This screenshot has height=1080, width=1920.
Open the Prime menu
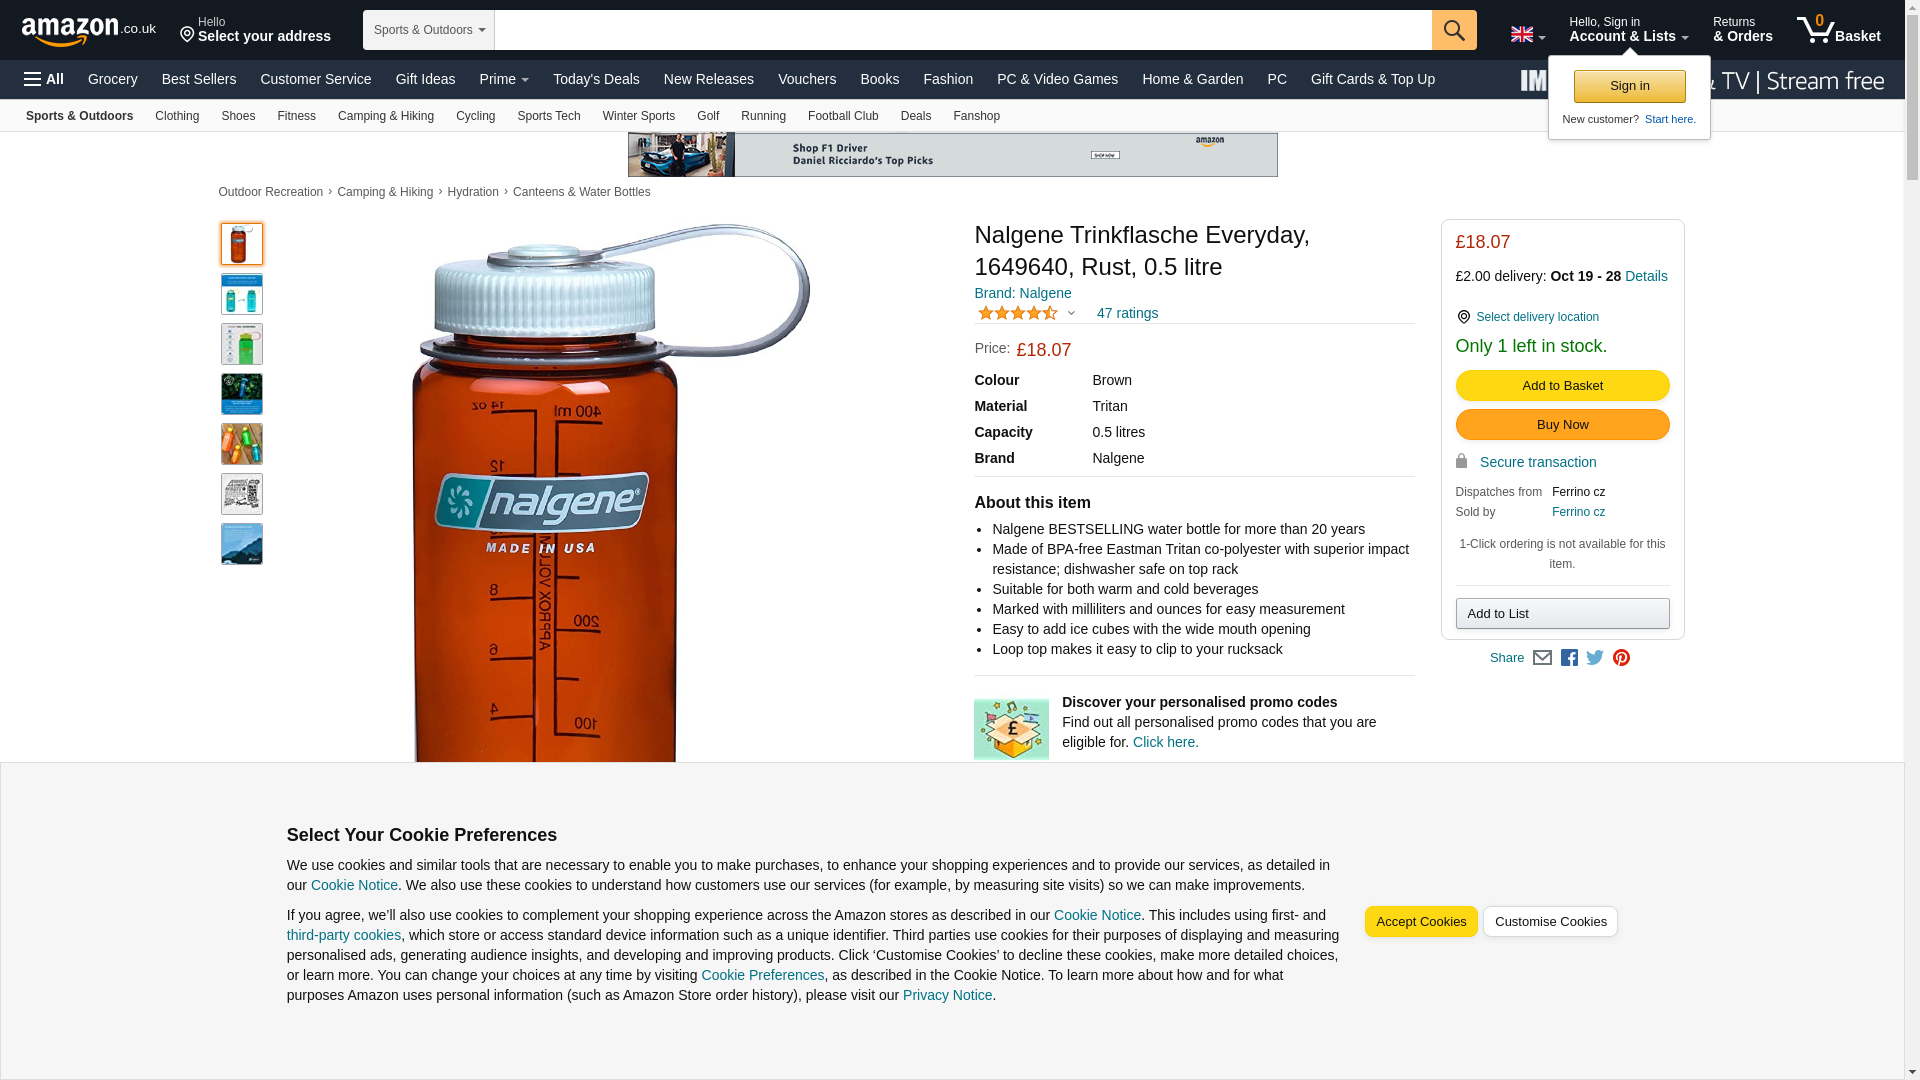coord(504,79)
